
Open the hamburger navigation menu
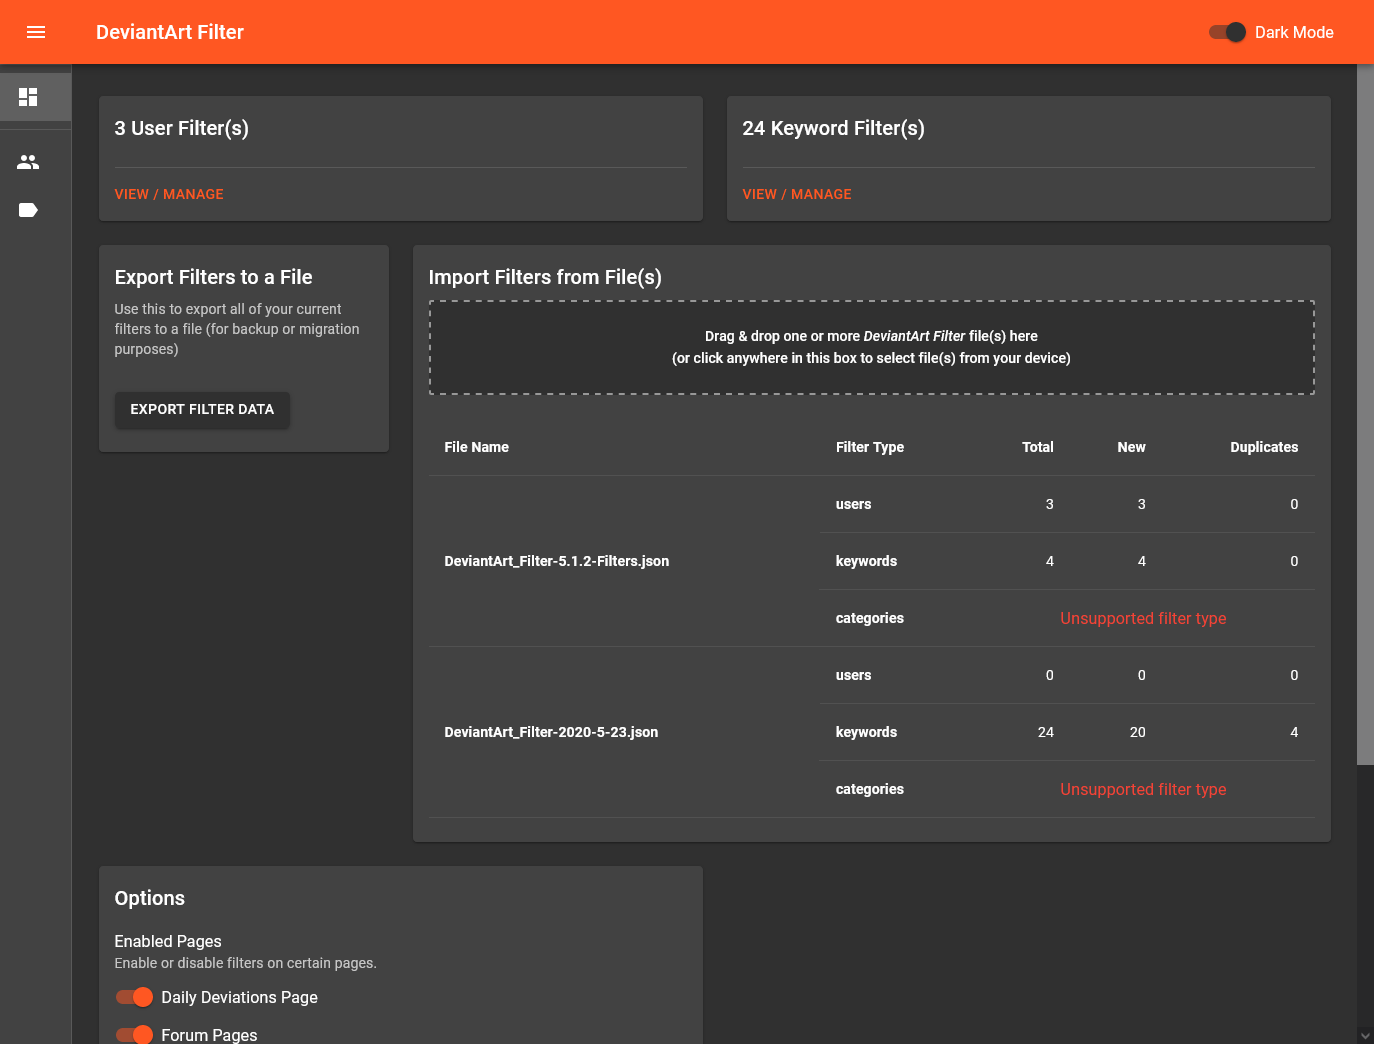(36, 32)
